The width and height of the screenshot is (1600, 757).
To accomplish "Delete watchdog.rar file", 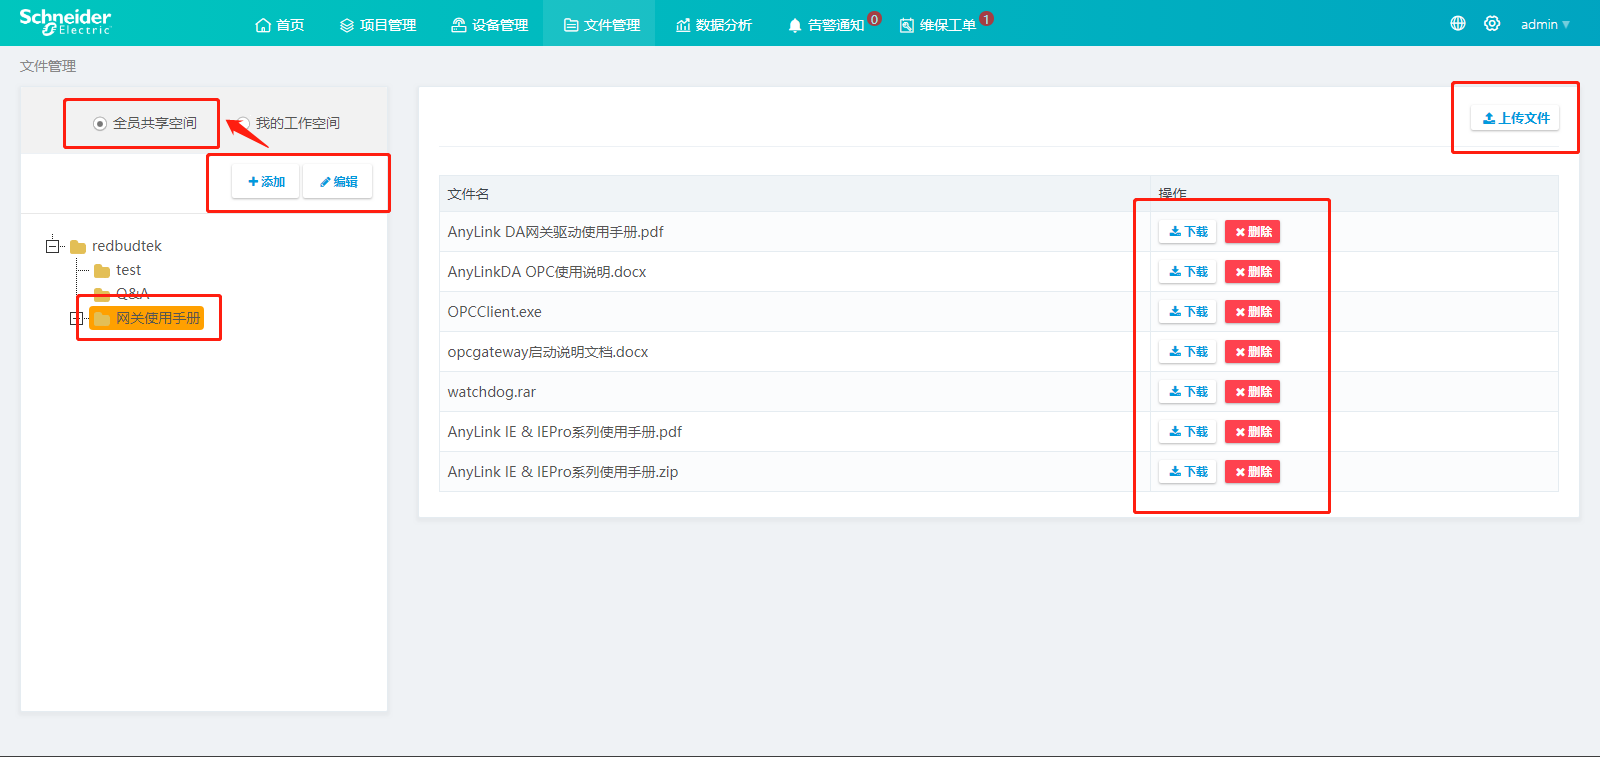I will 1253,392.
